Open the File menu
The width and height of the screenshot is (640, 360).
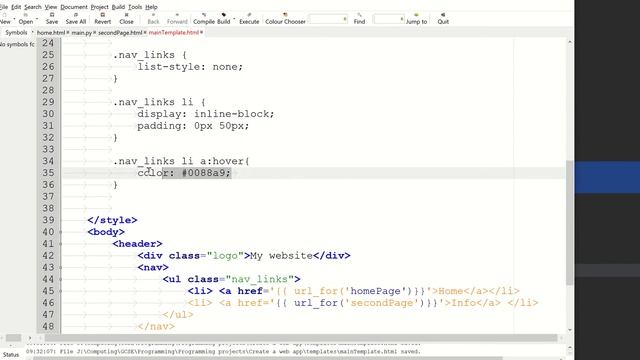4,7
